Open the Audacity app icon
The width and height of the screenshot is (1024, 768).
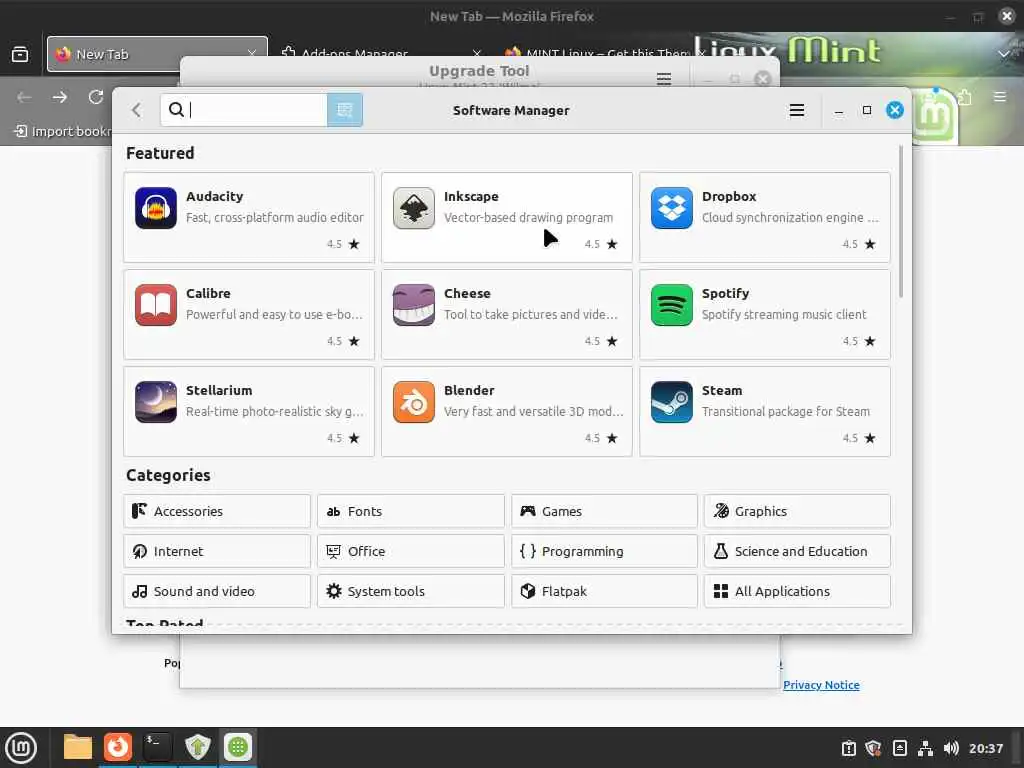155,208
